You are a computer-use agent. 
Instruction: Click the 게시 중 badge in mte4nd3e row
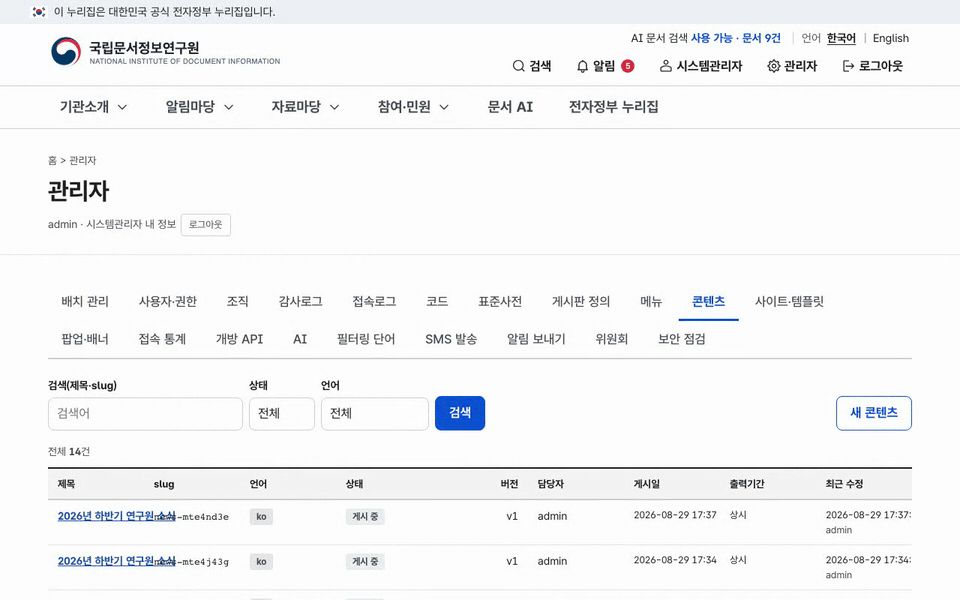pos(365,517)
